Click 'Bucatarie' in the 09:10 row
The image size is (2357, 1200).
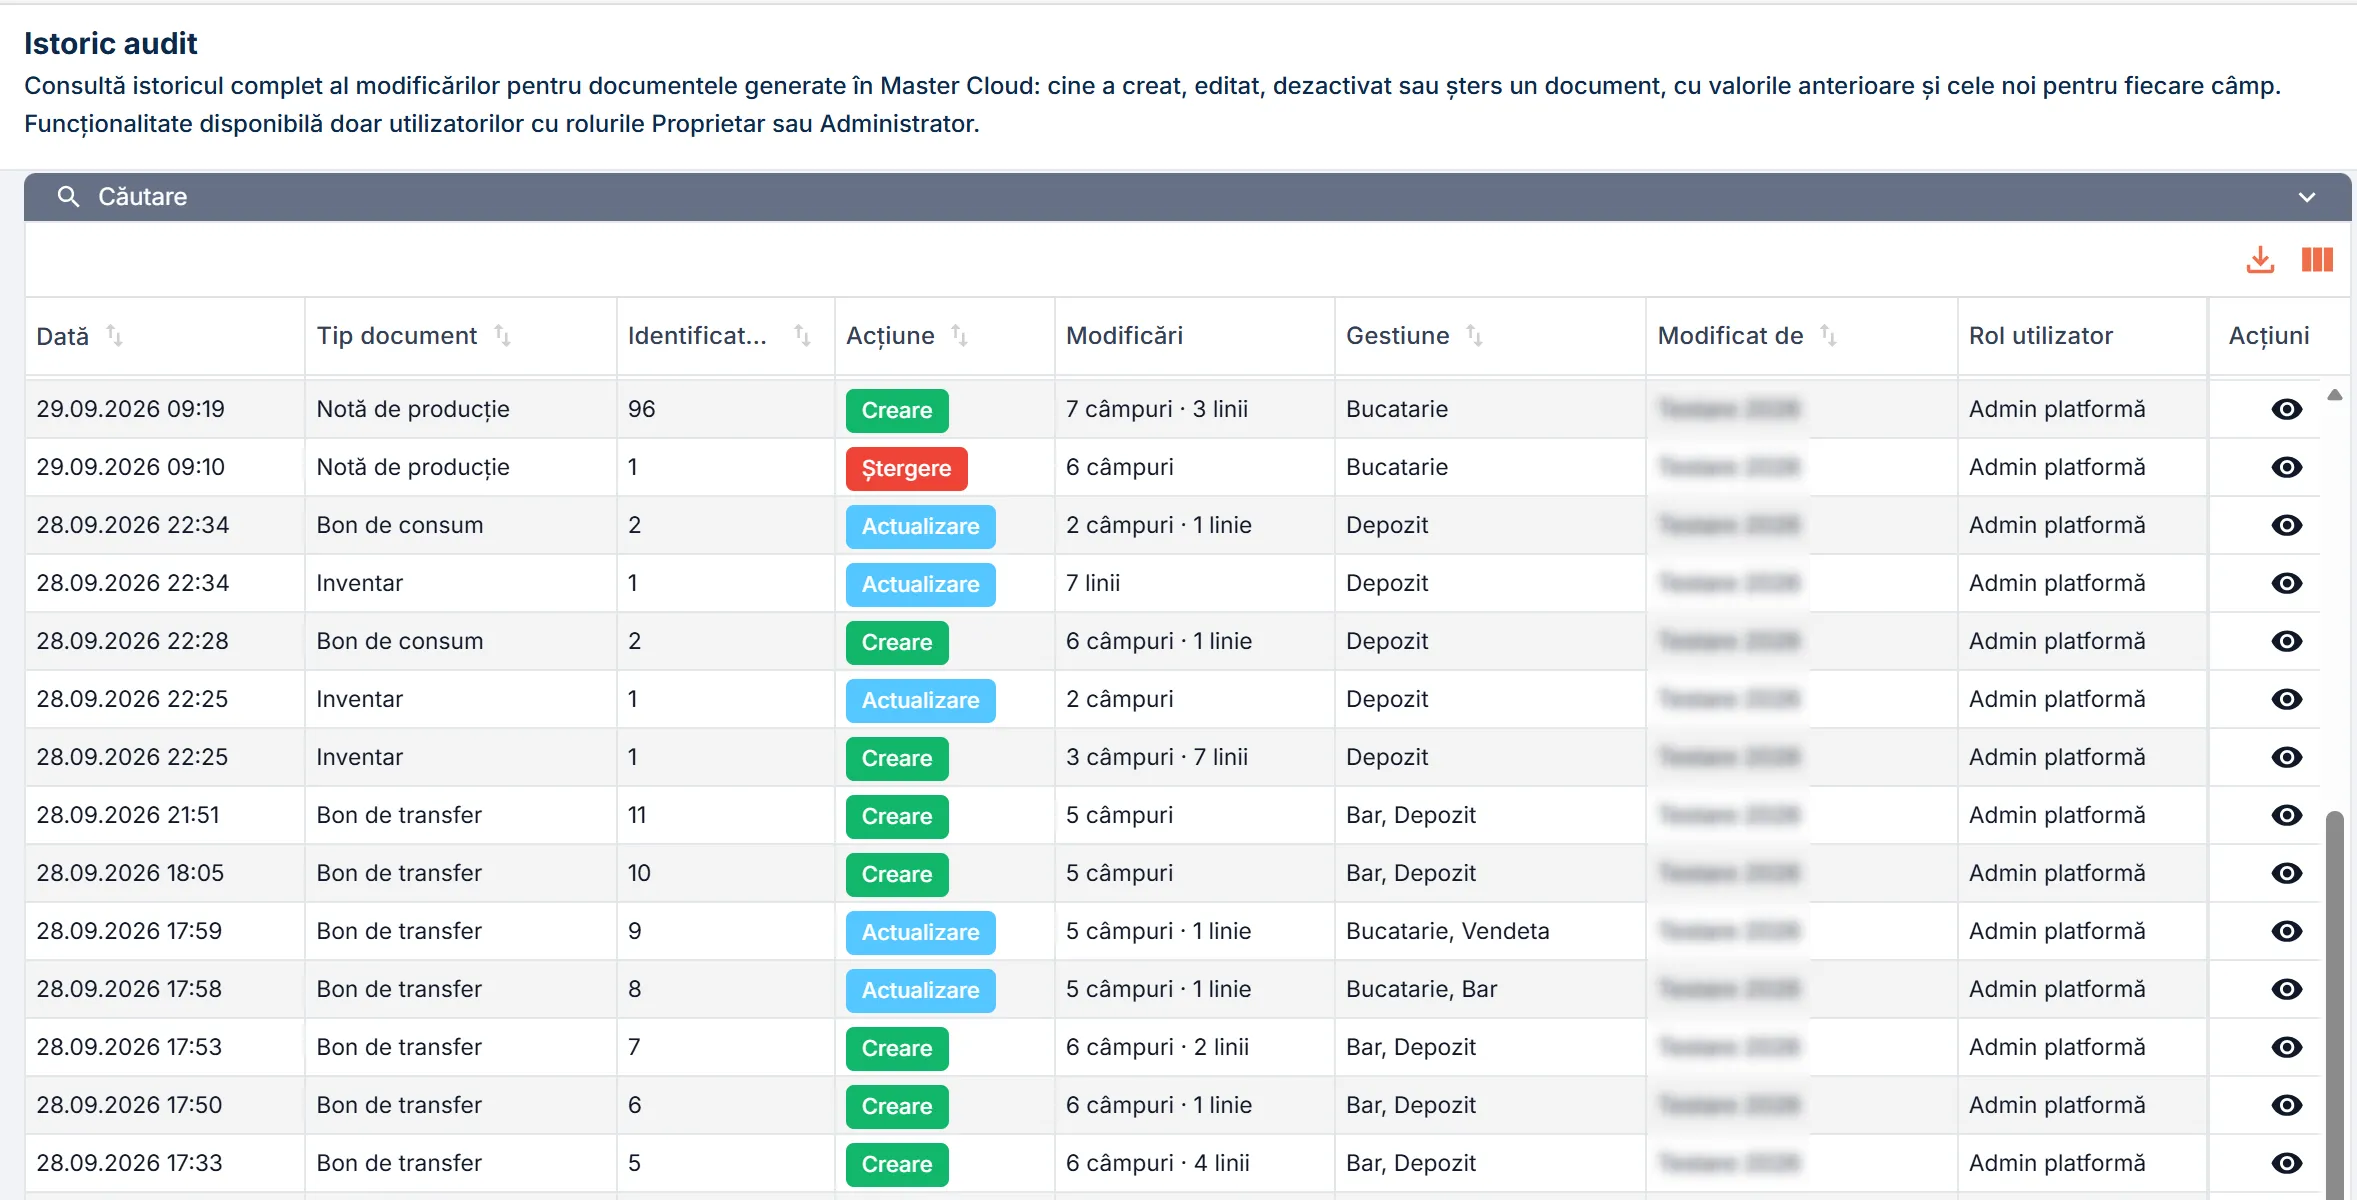click(x=1397, y=467)
